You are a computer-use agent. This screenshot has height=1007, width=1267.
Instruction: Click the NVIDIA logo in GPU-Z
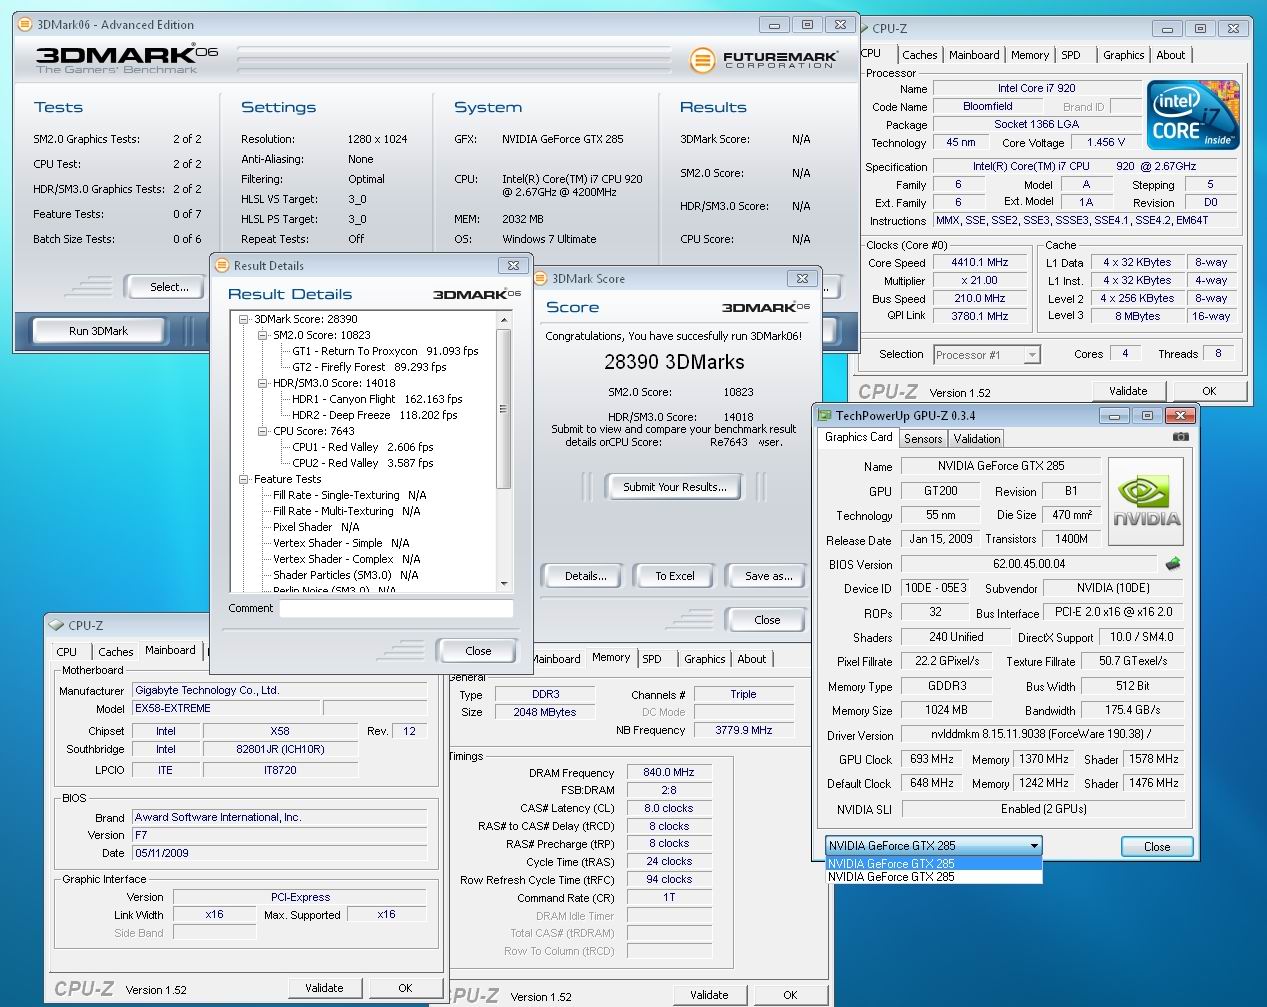click(1146, 502)
